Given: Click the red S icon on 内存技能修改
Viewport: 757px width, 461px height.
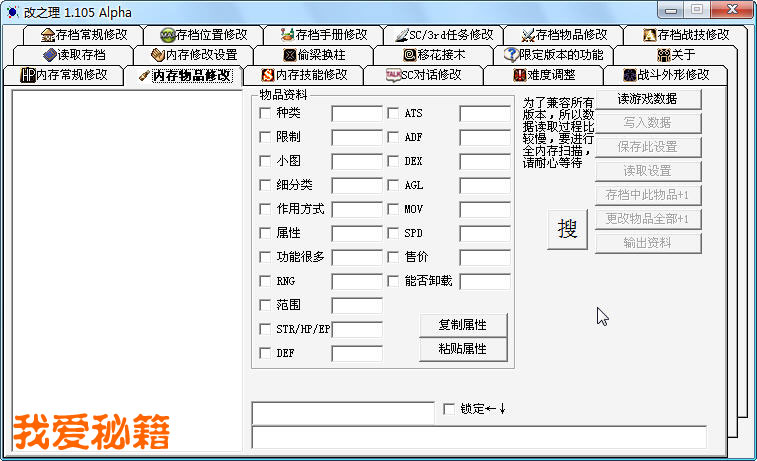Looking at the screenshot, I should [267, 75].
